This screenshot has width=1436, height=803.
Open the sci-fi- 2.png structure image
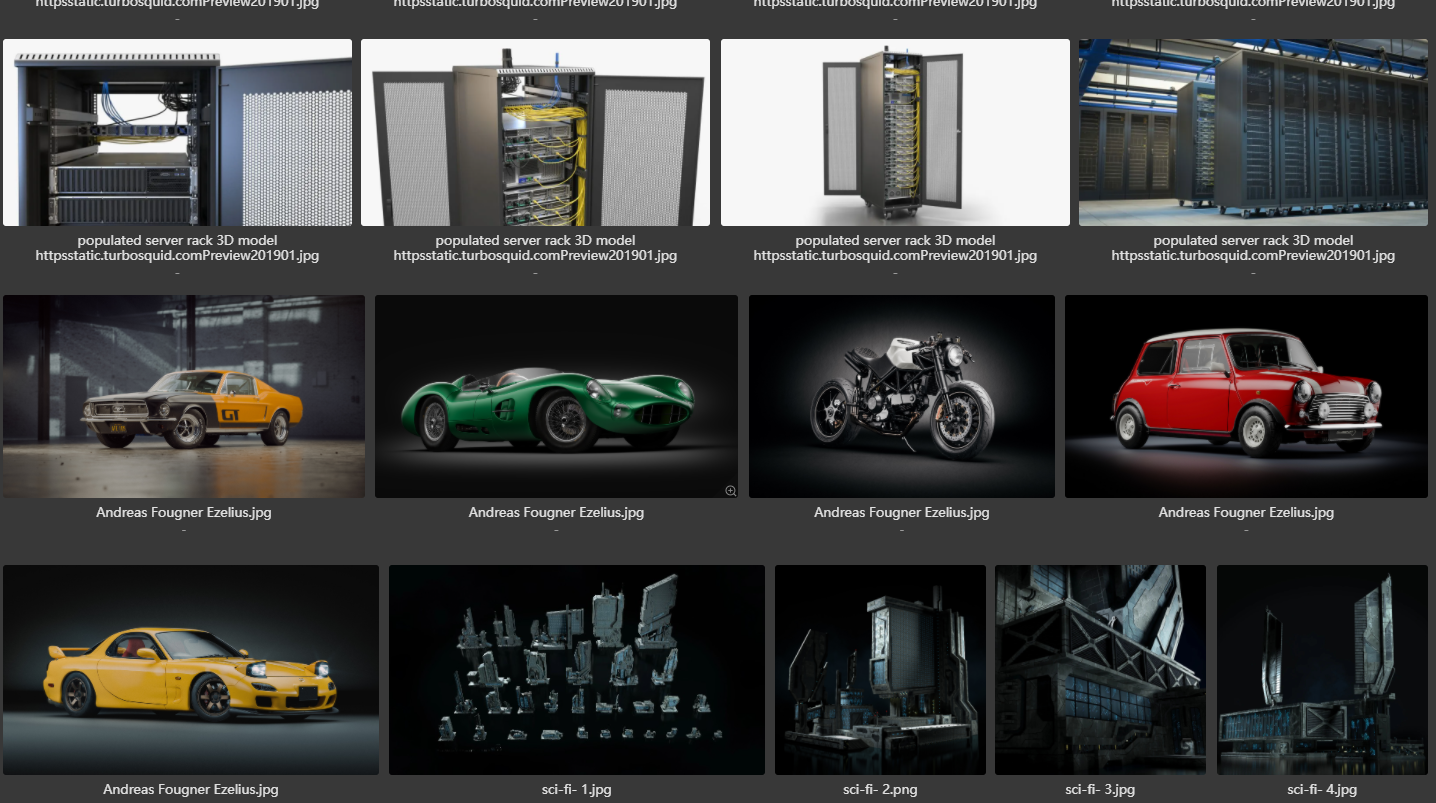pyautogui.click(x=879, y=669)
